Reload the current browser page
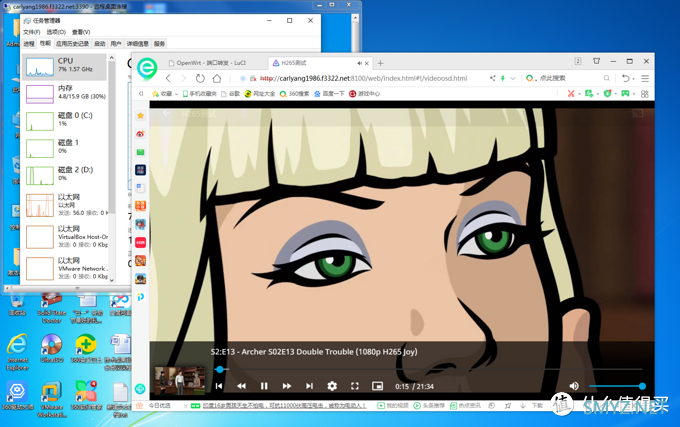Image resolution: width=680 pixels, height=427 pixels. click(200, 78)
